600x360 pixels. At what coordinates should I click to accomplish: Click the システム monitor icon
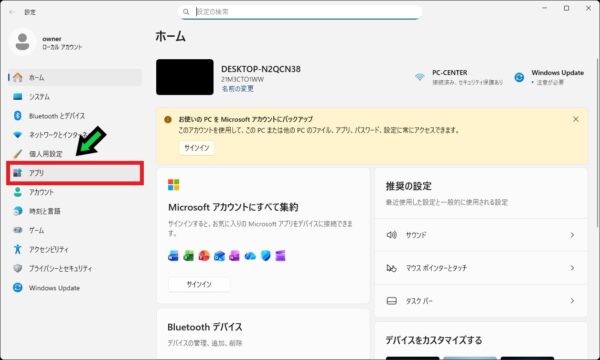[18, 96]
